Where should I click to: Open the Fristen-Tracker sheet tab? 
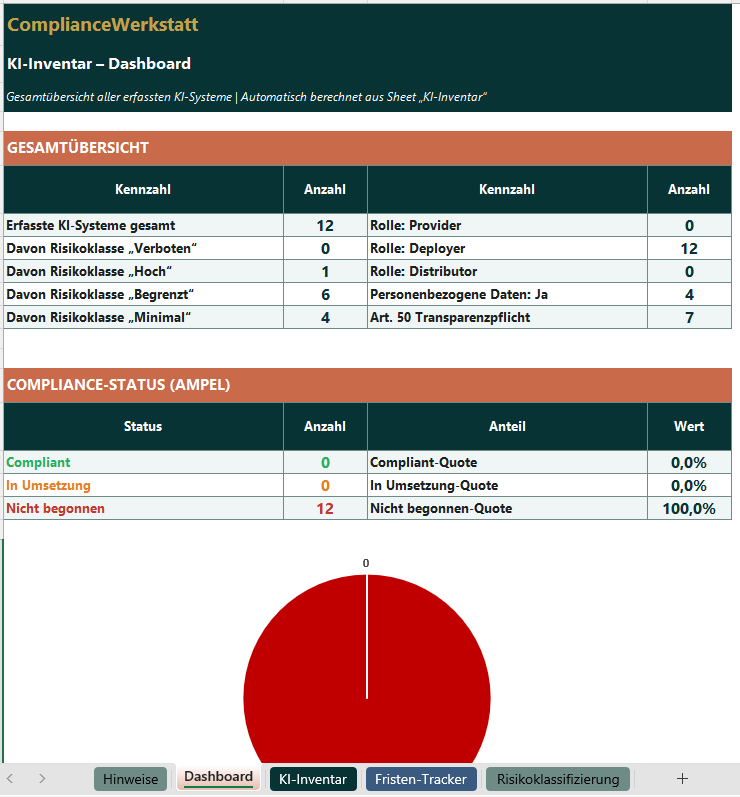click(x=420, y=779)
